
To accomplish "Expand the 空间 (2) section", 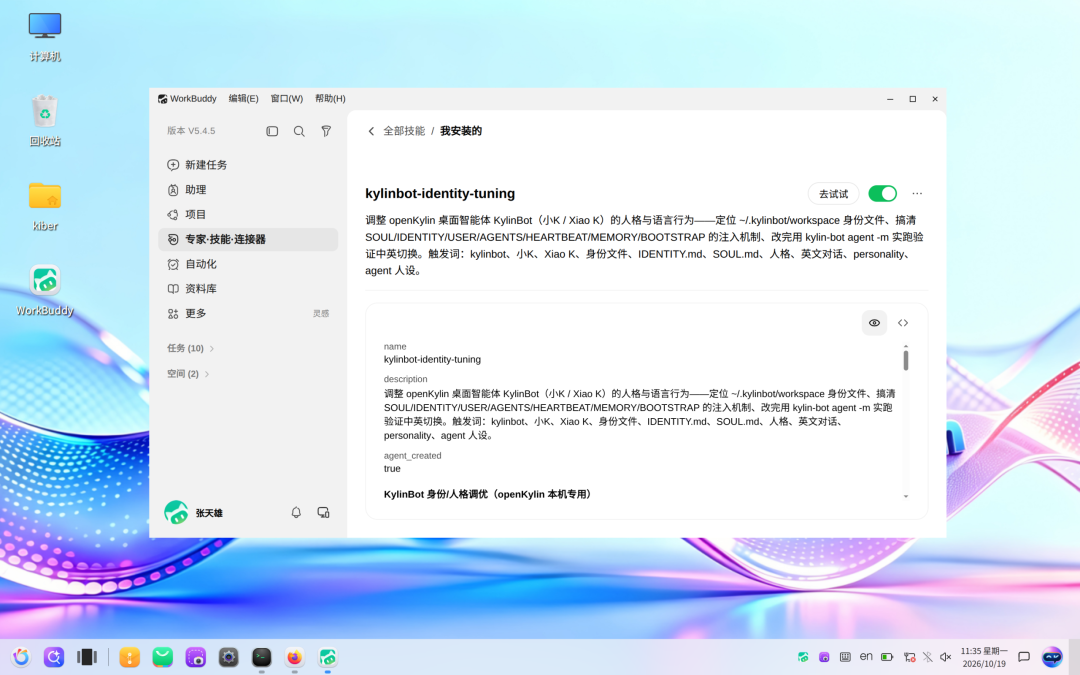I will coord(188,374).
